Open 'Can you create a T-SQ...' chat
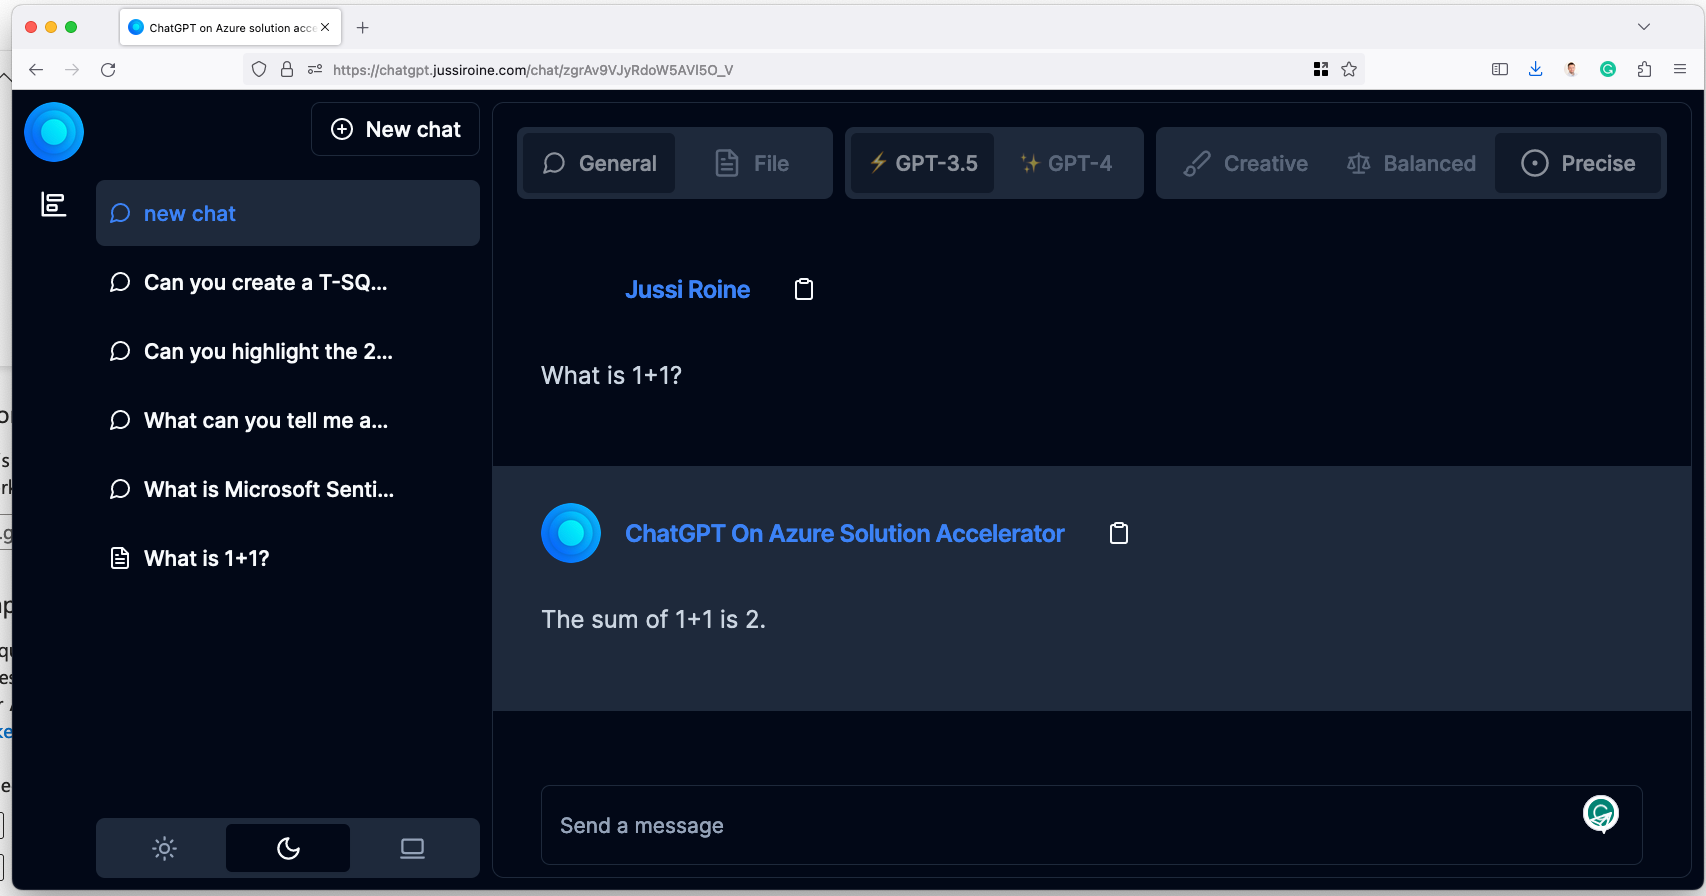 pyautogui.click(x=288, y=282)
